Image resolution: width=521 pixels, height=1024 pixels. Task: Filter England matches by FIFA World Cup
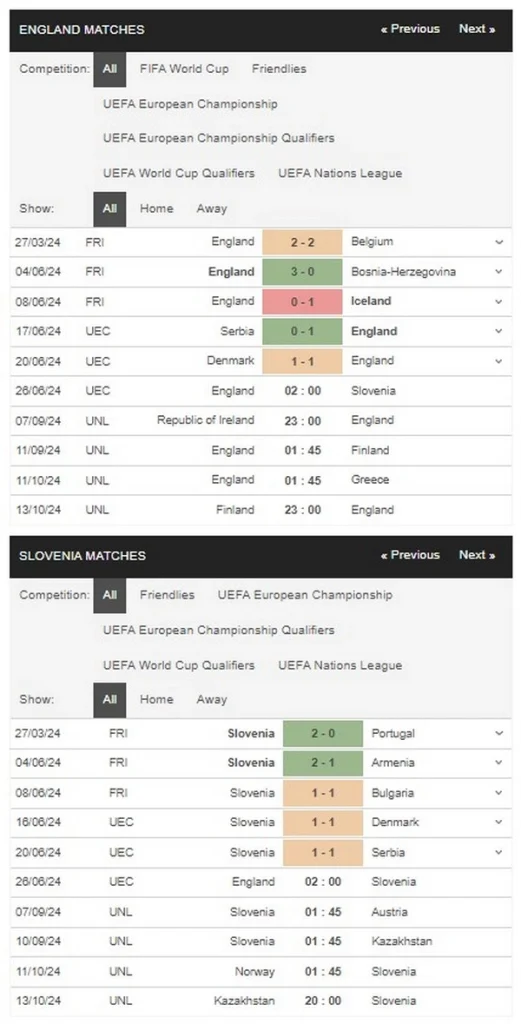(x=184, y=69)
